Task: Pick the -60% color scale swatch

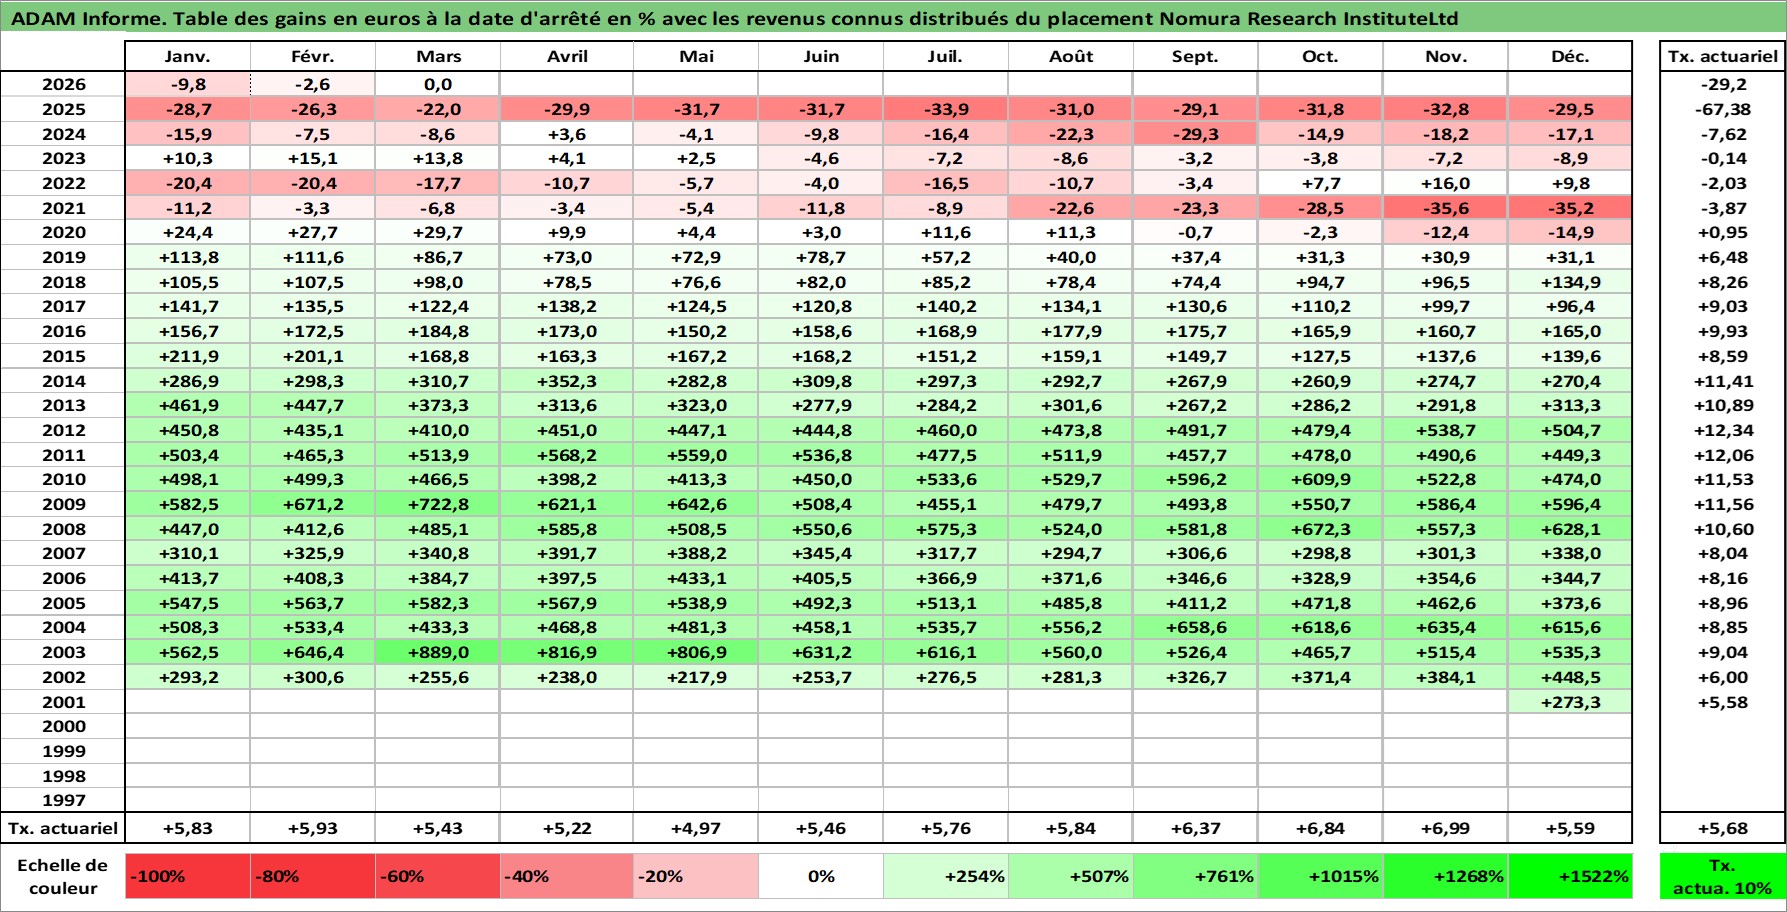Action: [438, 876]
